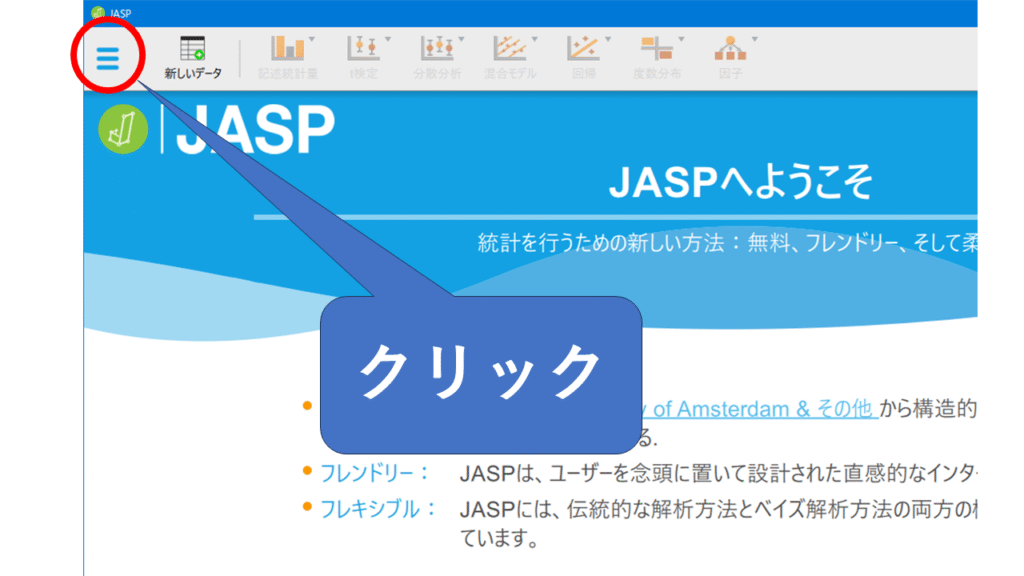Open the 混合モデル analysis module
This screenshot has width=1024, height=576.
510,57
